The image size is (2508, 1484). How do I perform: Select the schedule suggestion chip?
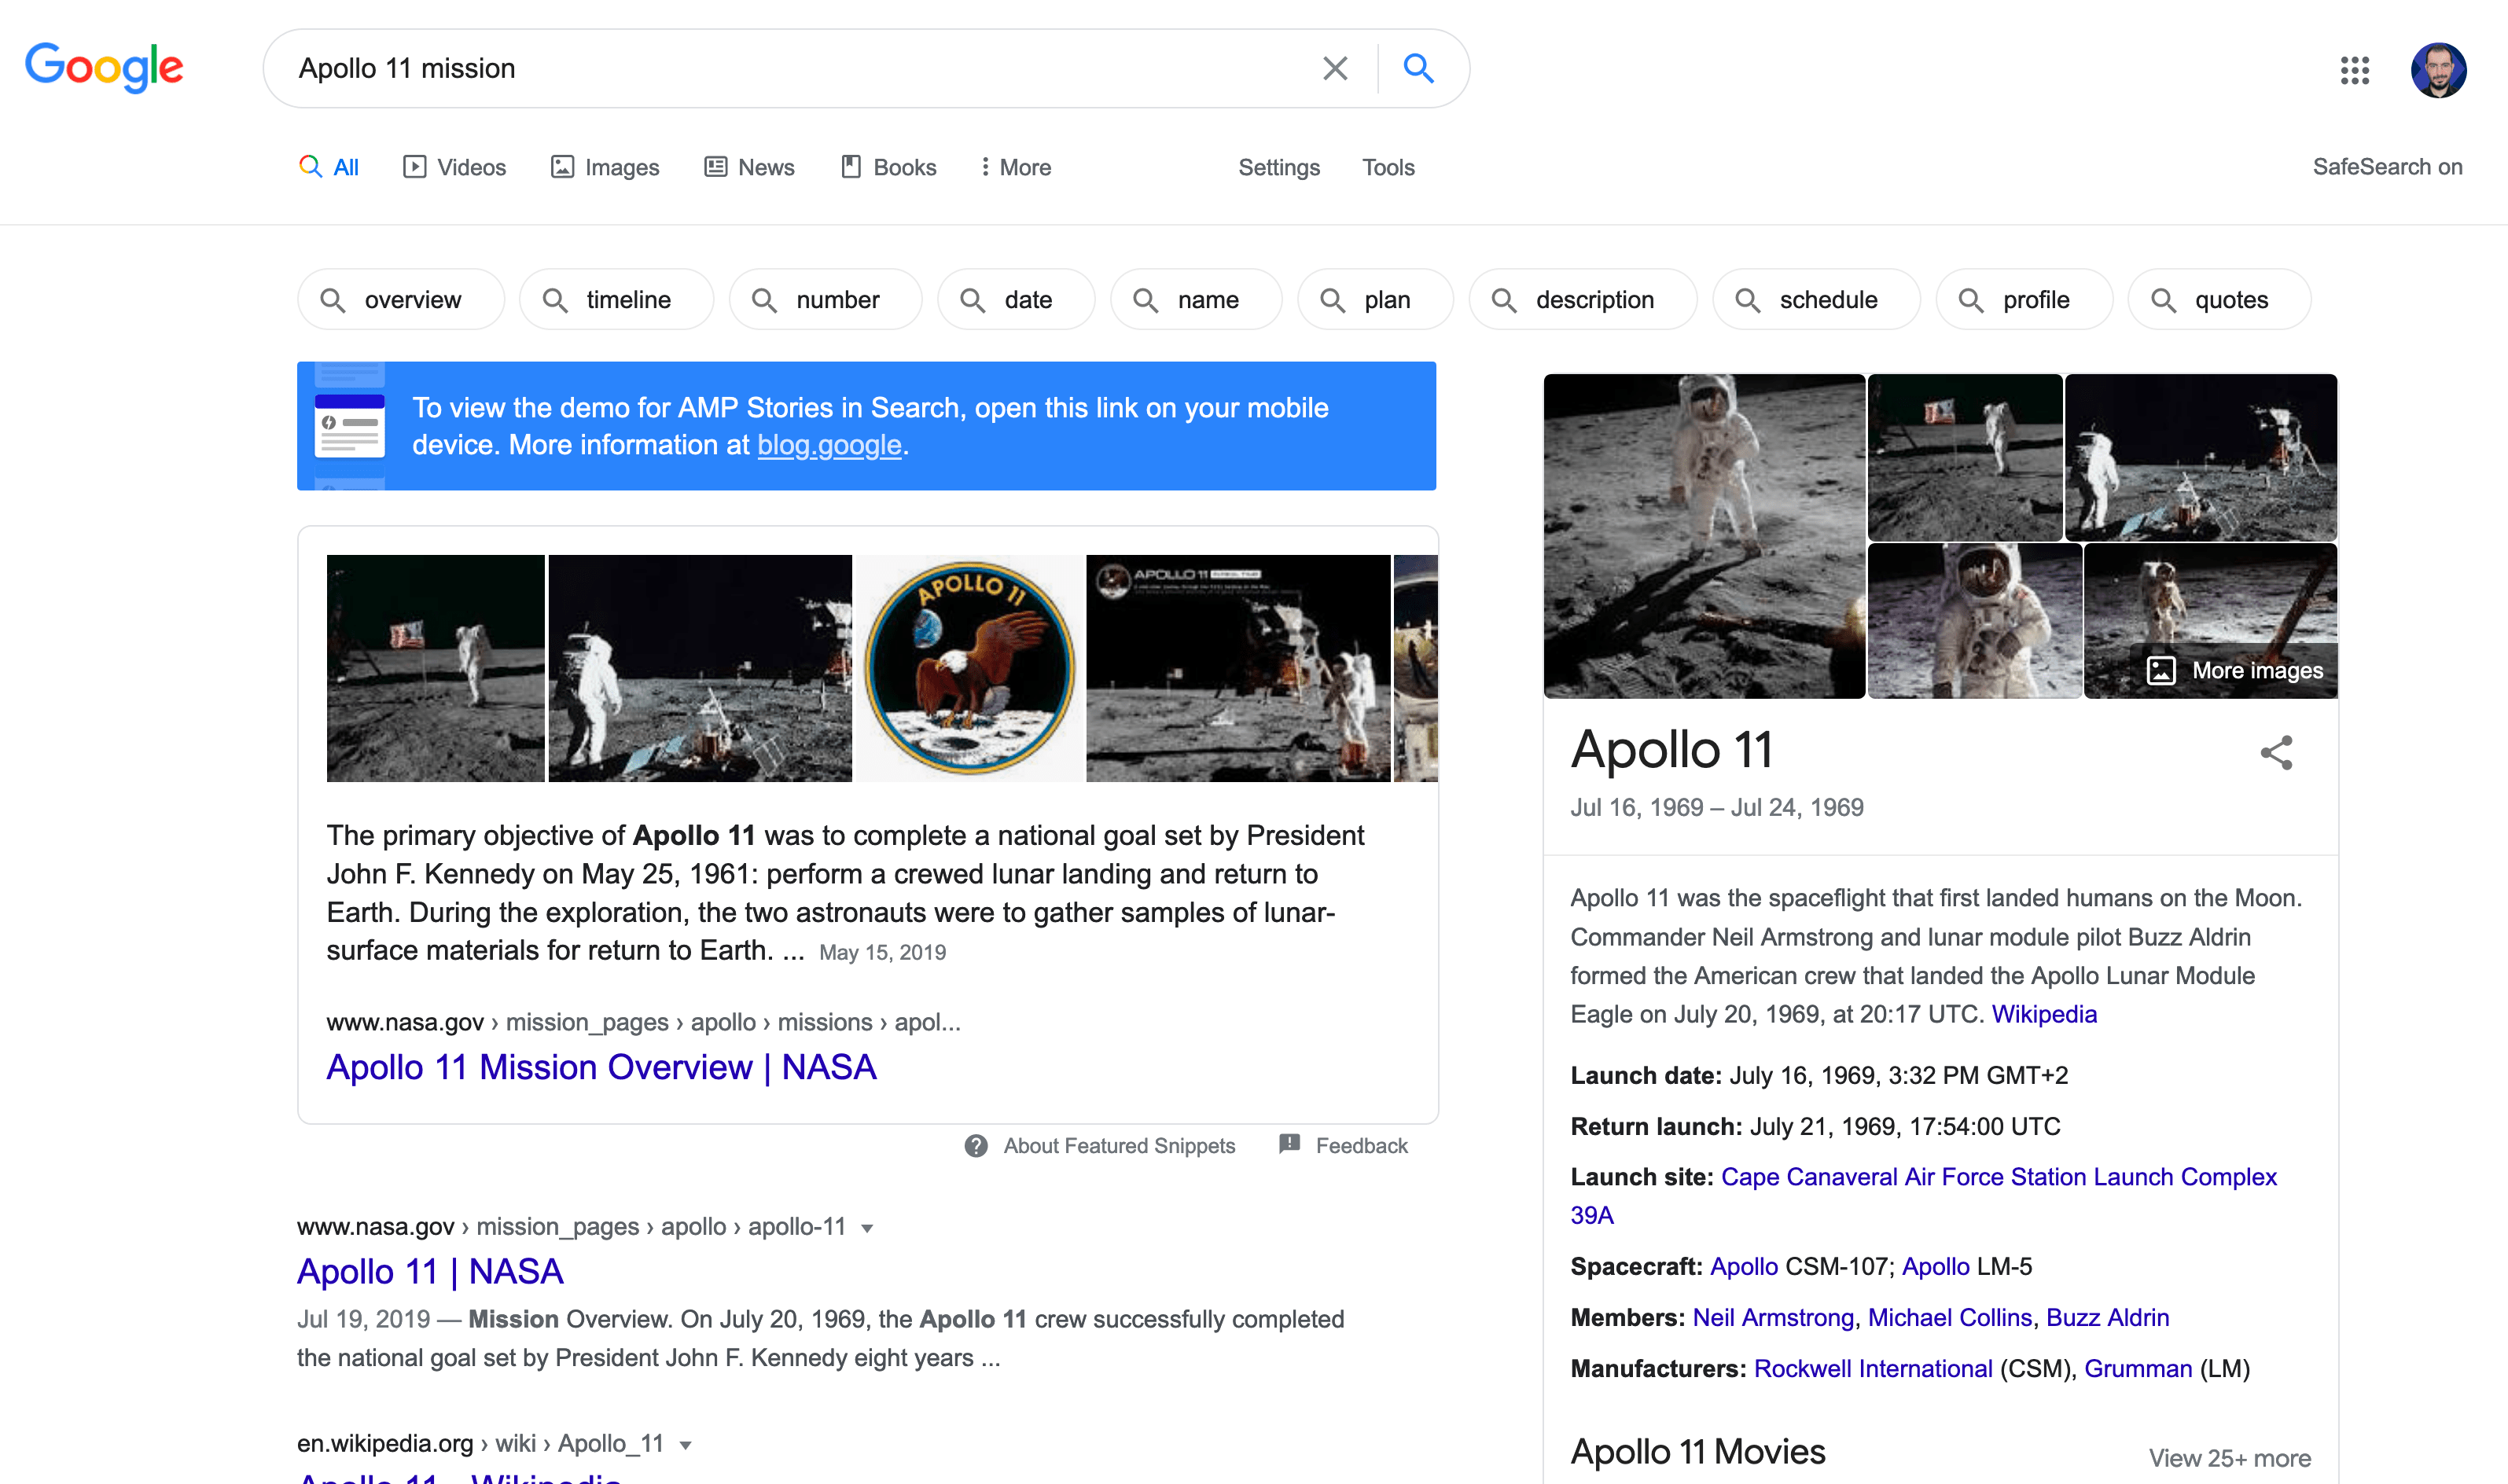pos(1816,299)
